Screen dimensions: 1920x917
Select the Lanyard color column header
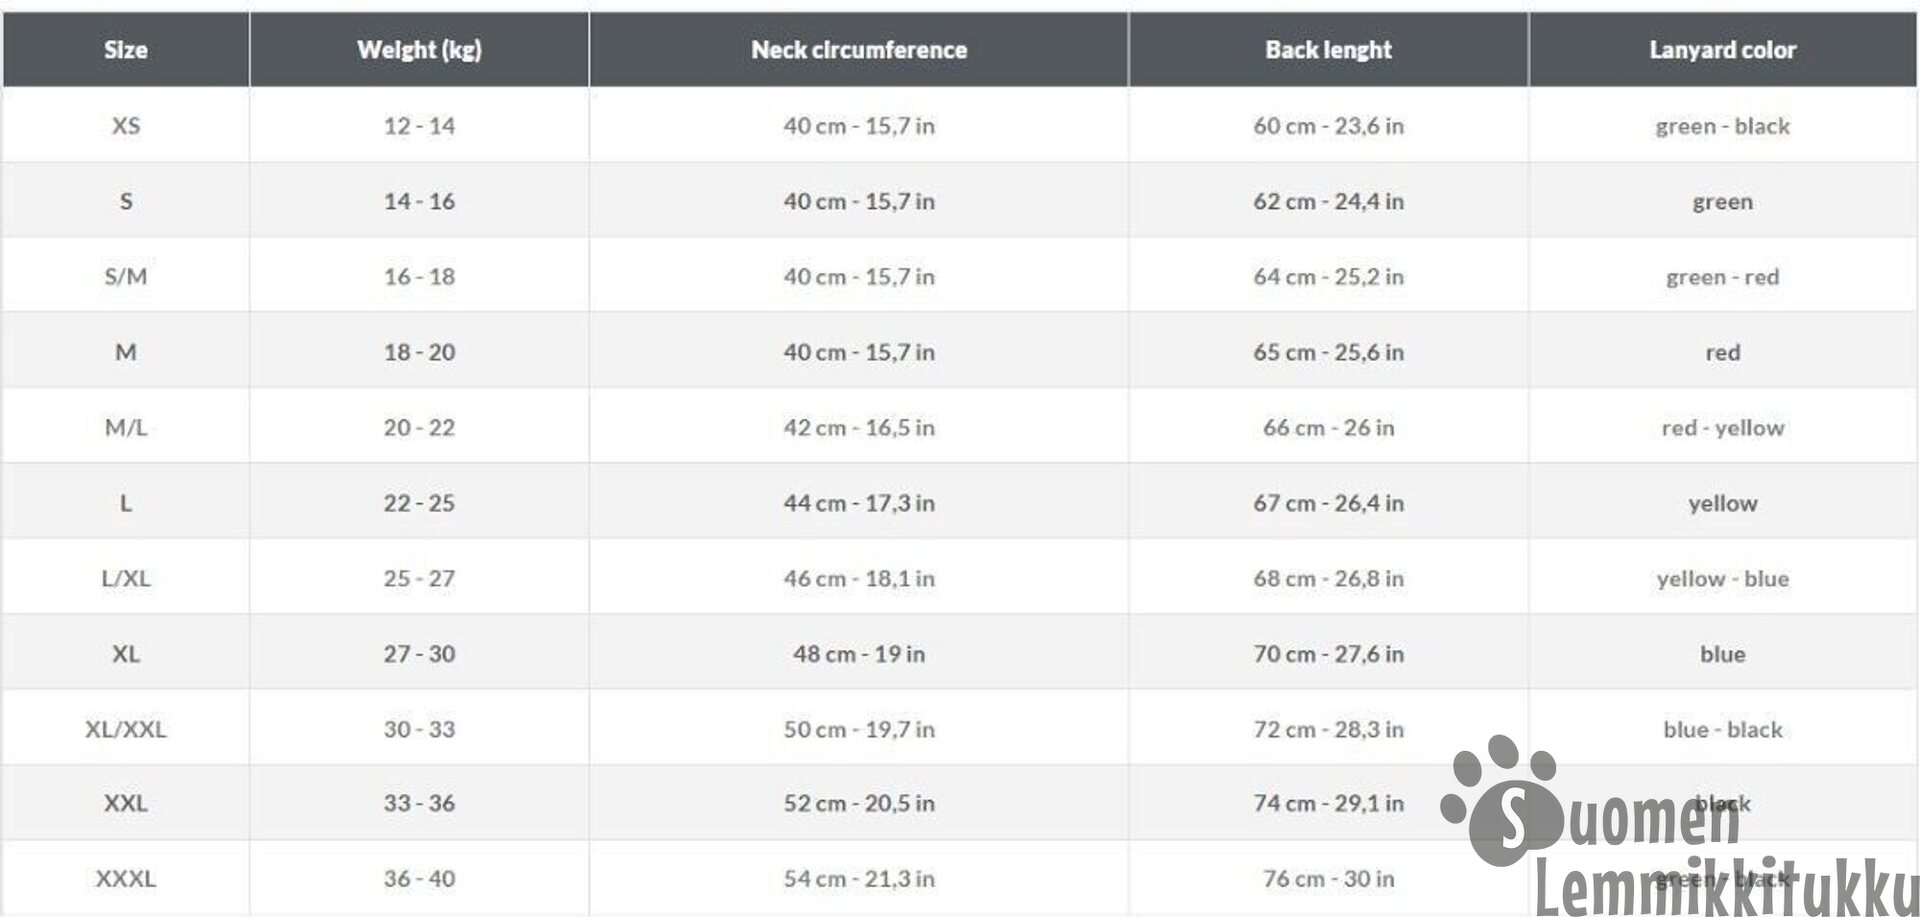coord(1723,49)
